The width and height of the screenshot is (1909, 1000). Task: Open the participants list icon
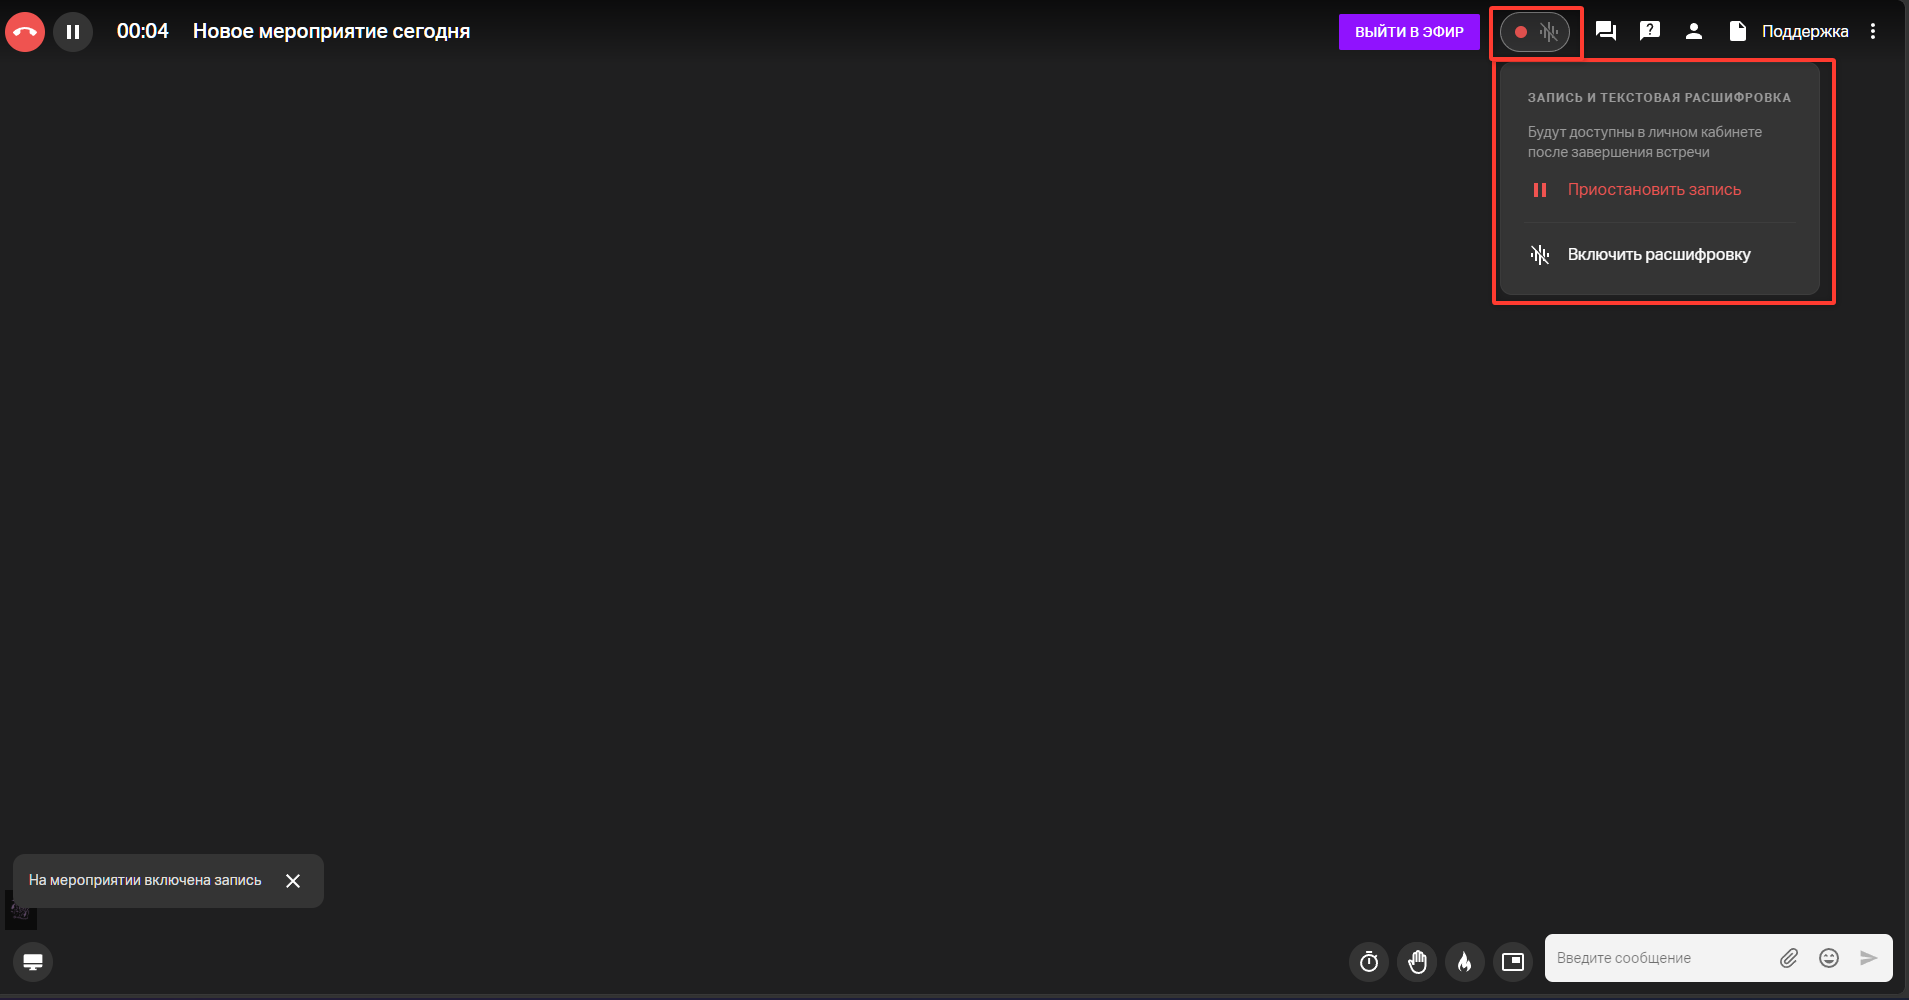point(1694,31)
